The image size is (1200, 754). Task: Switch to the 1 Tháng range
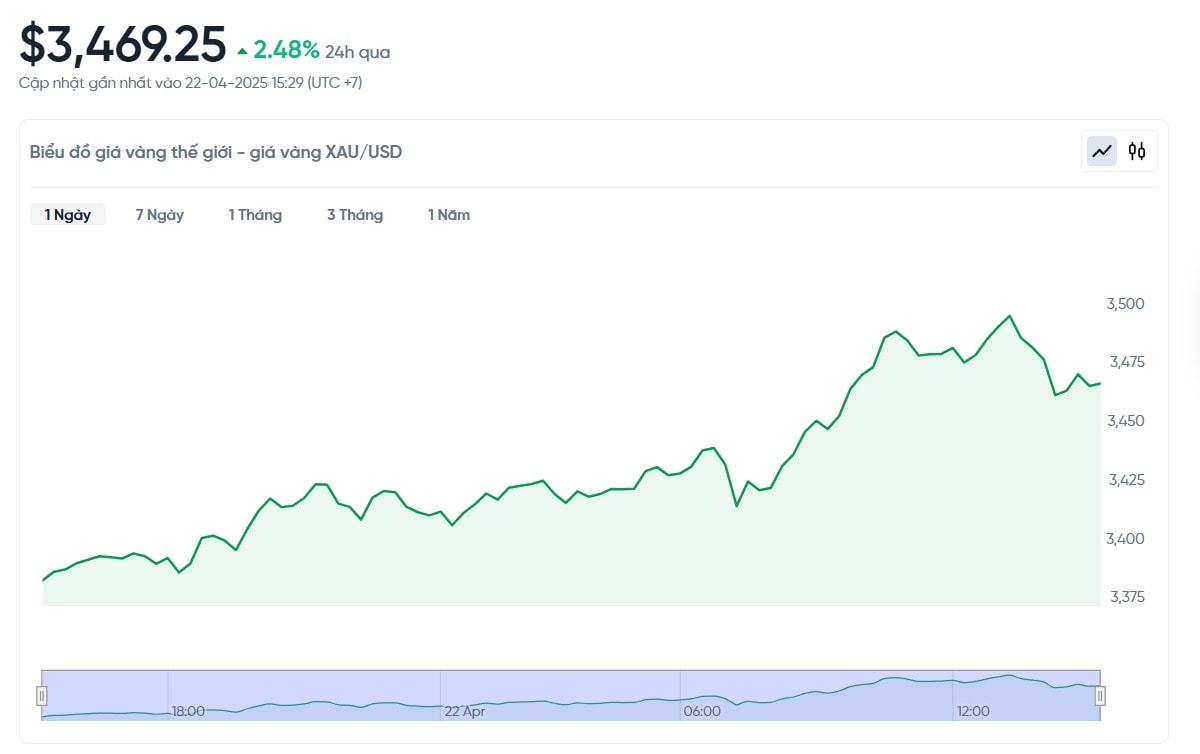pyautogui.click(x=255, y=215)
